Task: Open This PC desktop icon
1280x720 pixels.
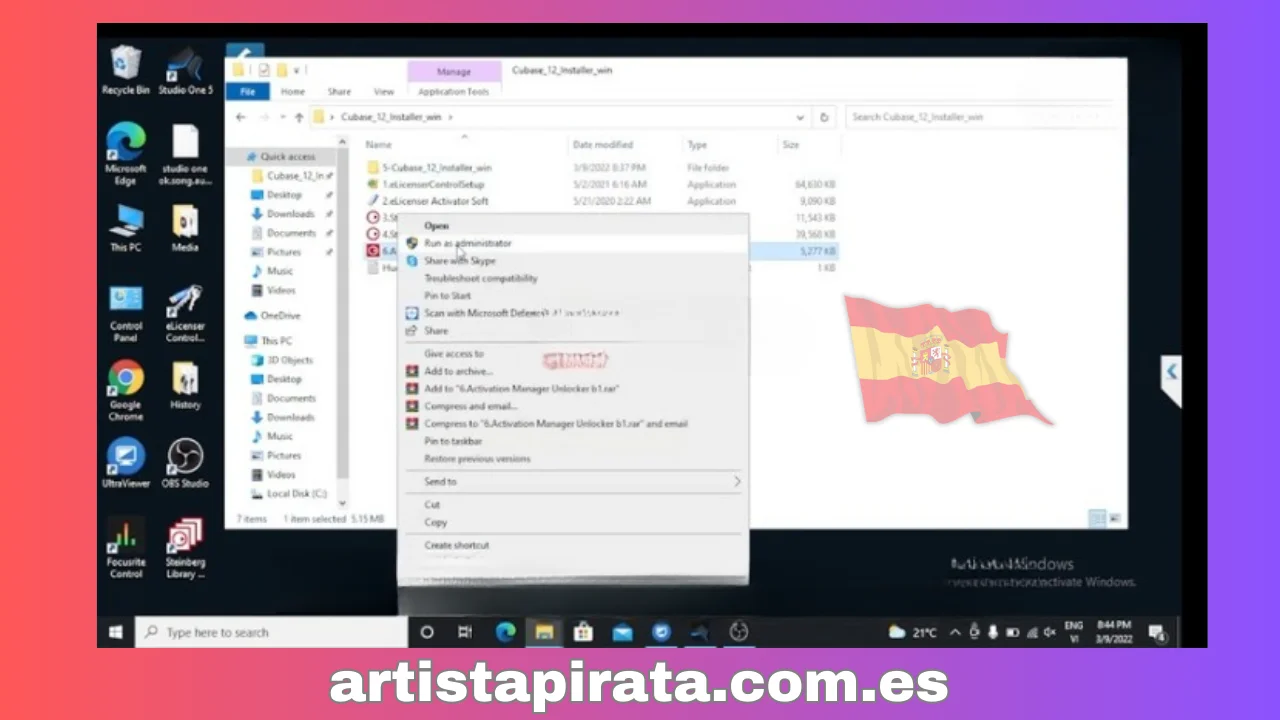Action: click(x=126, y=229)
